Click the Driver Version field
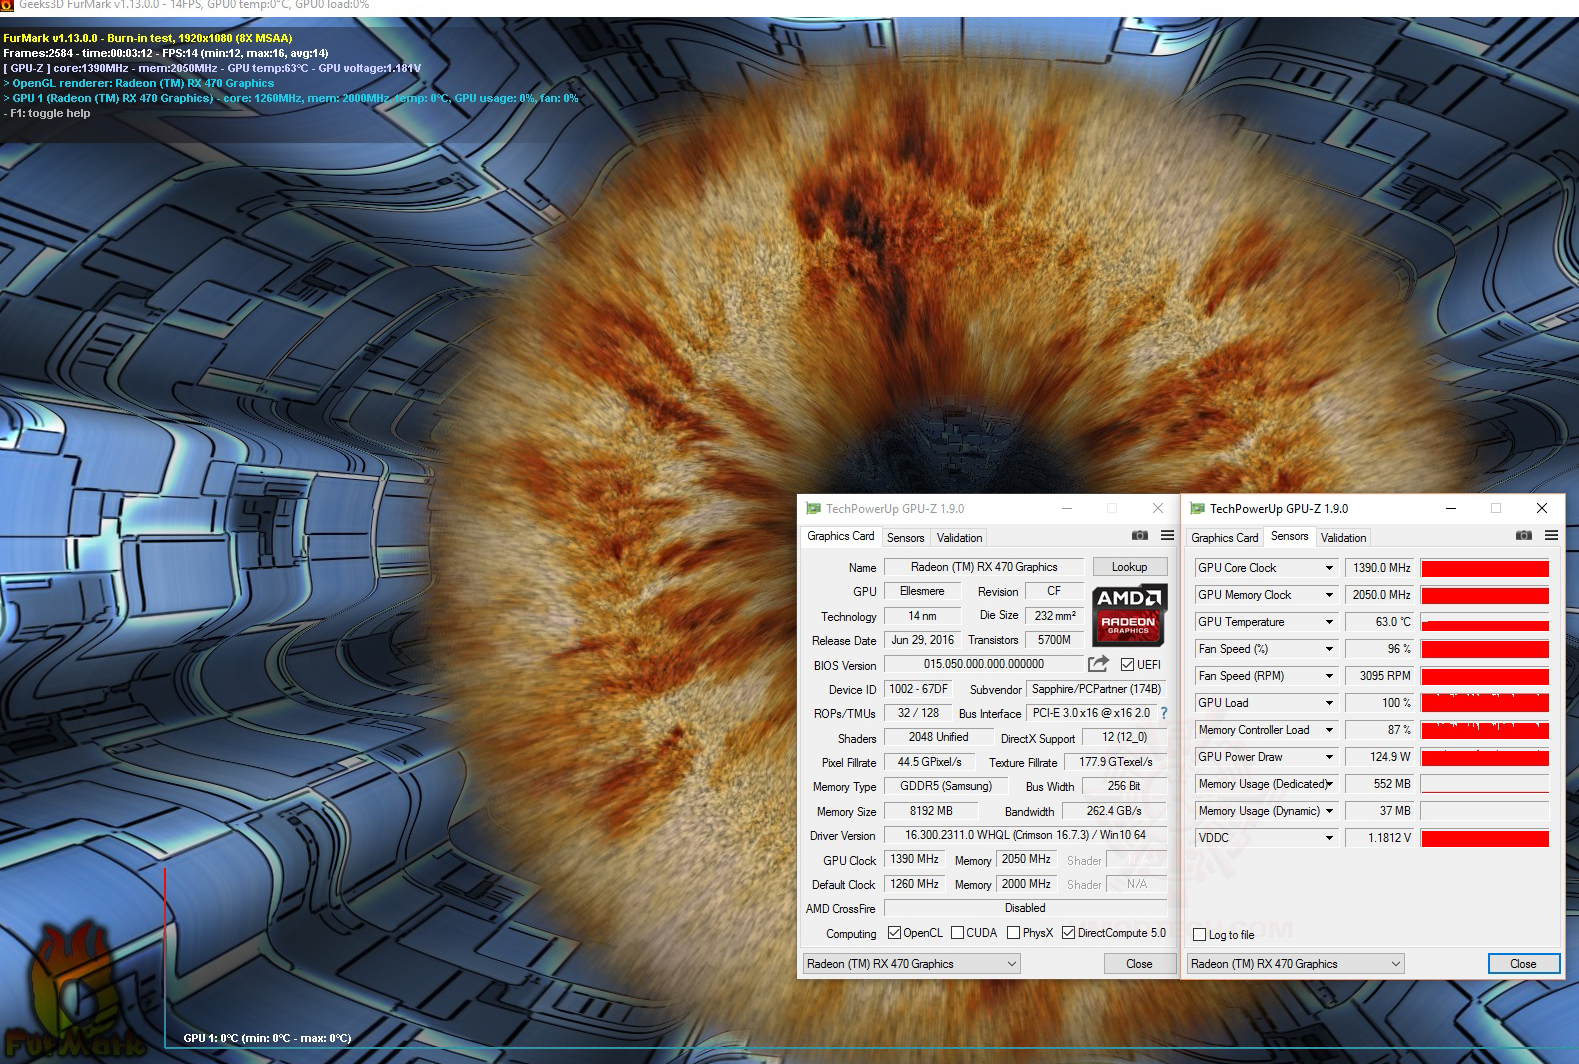1579x1064 pixels. 1026,835
